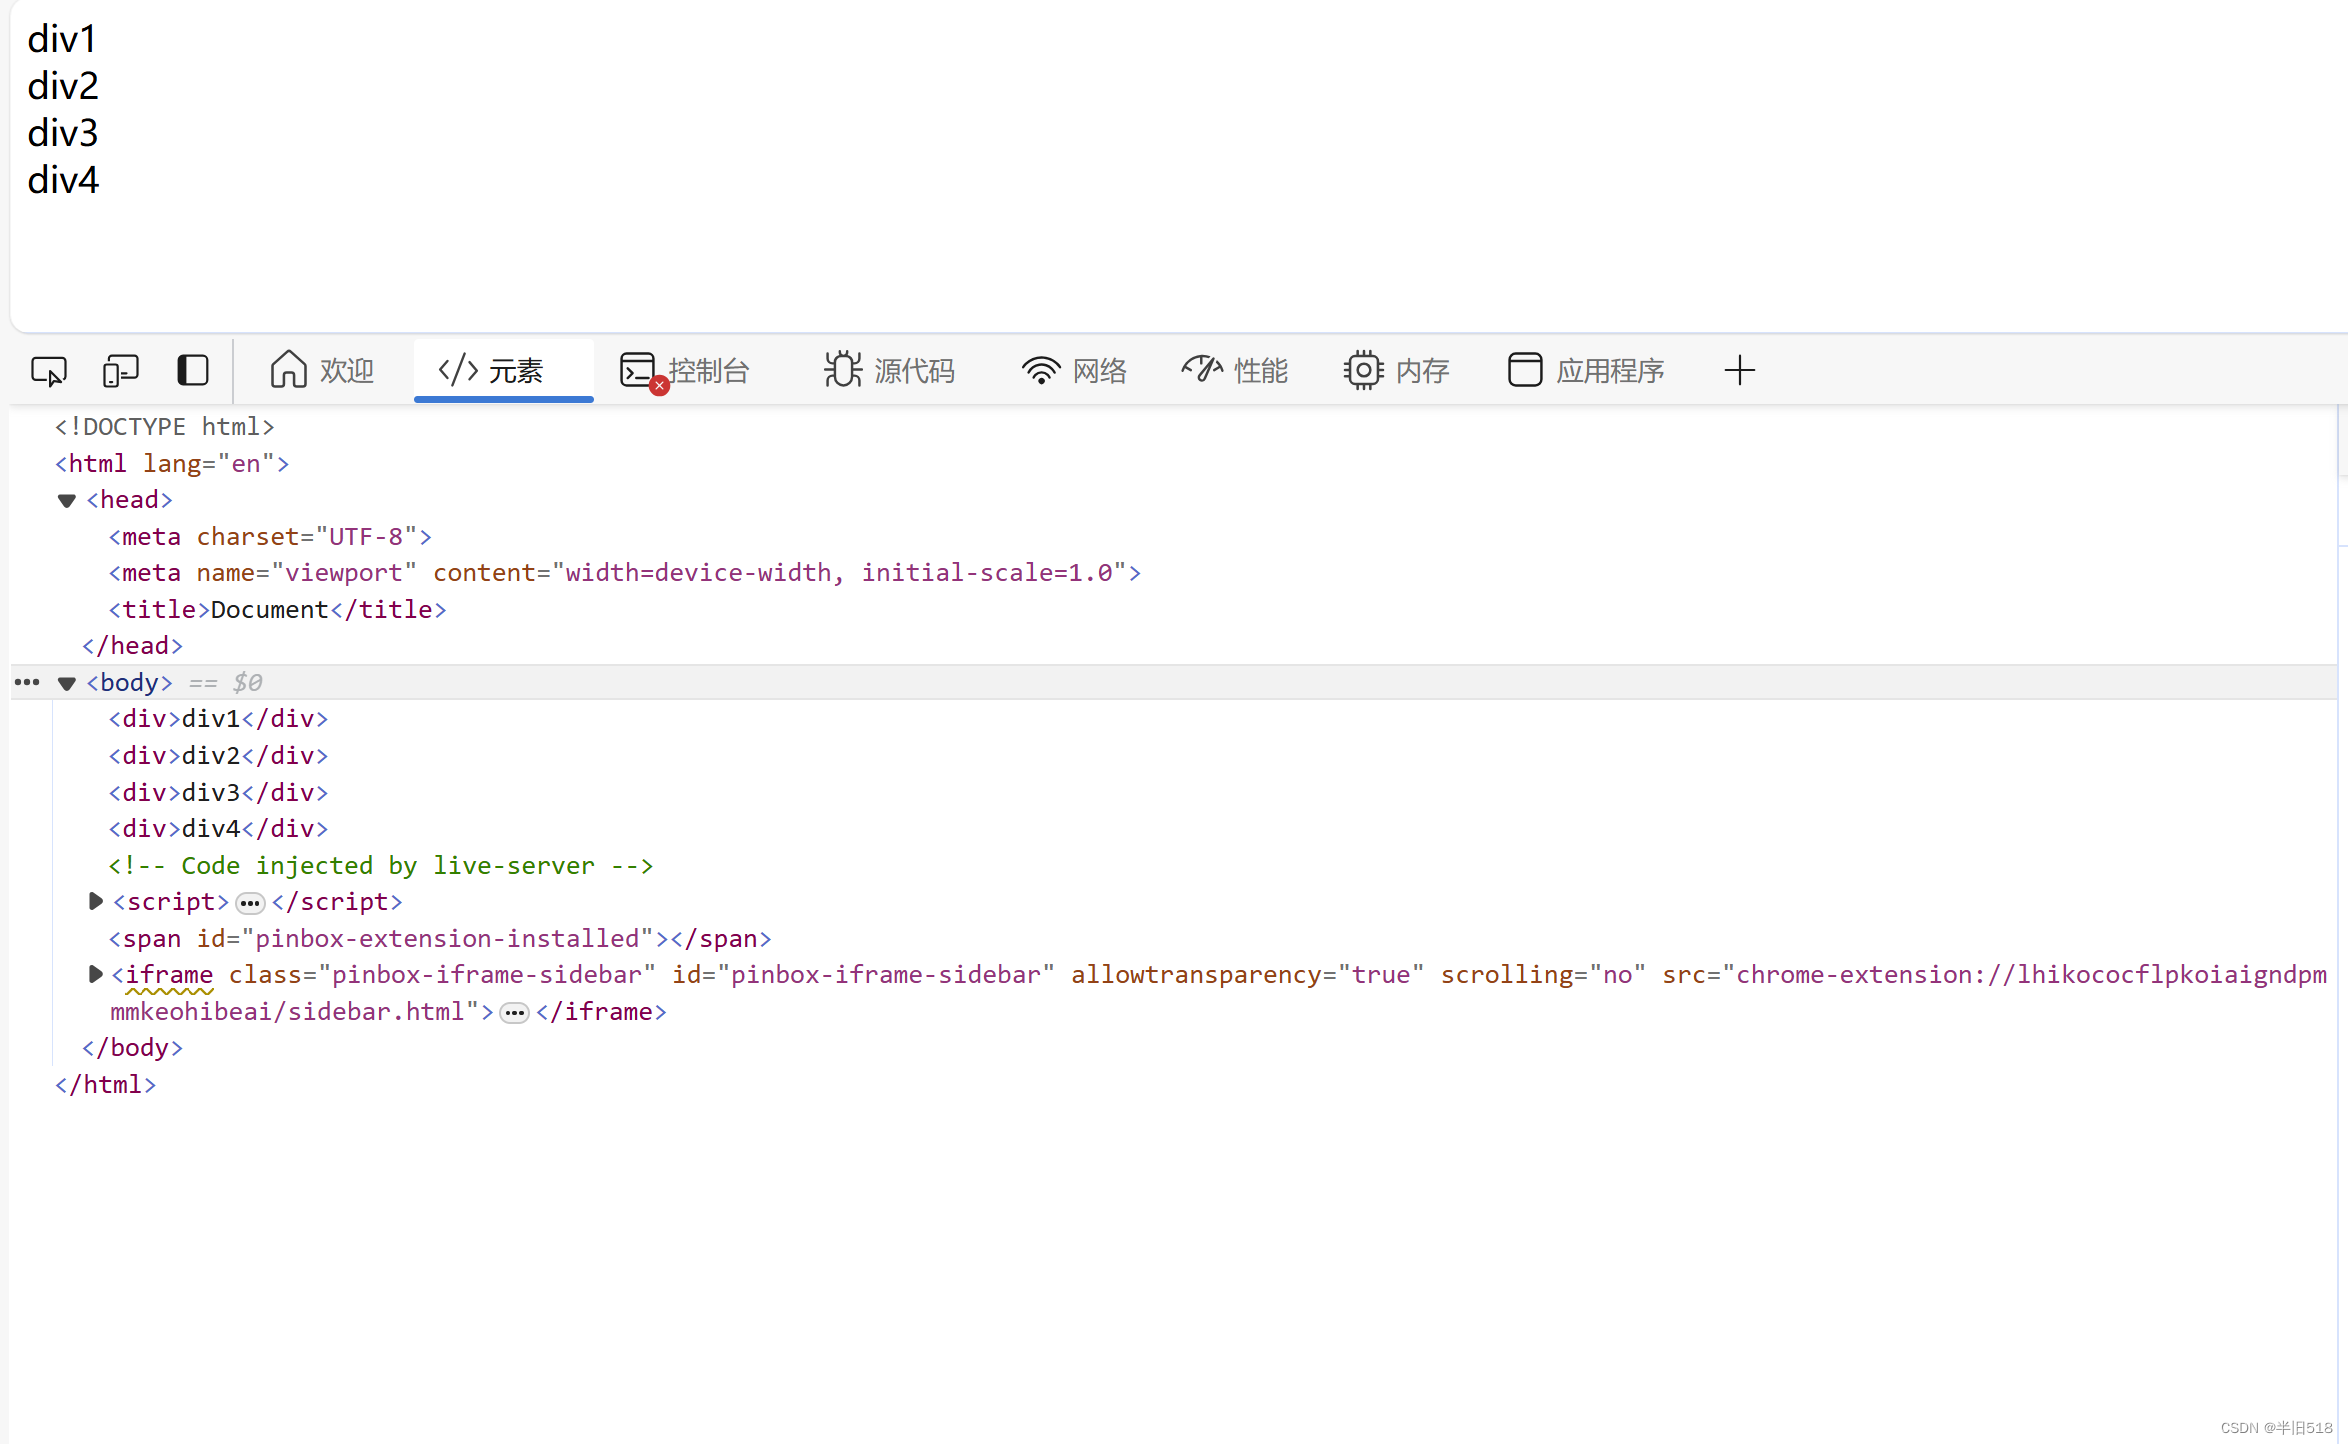
Task: Toggle the activity bar sidebar icon
Action: coord(193,371)
